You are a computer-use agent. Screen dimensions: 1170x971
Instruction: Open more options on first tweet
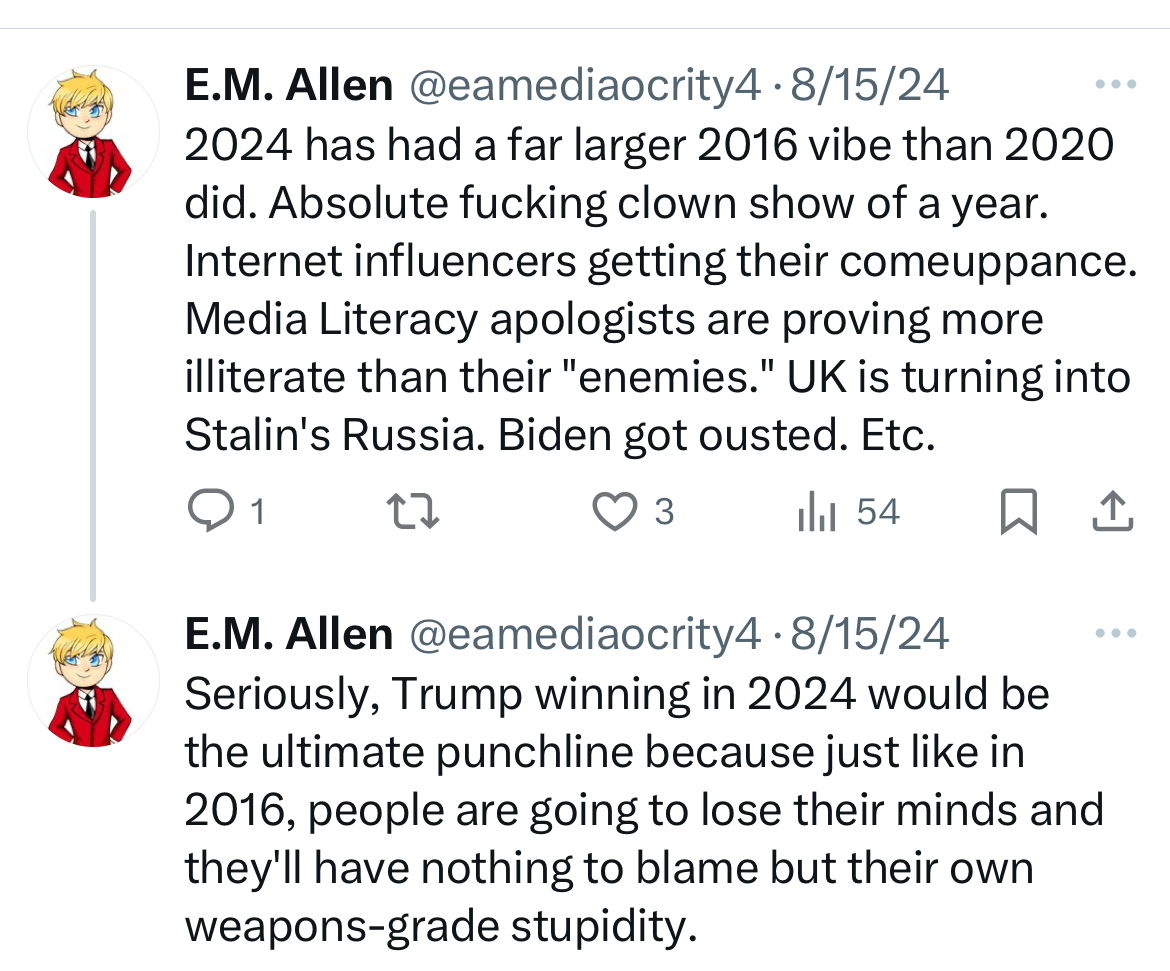coord(1116,84)
